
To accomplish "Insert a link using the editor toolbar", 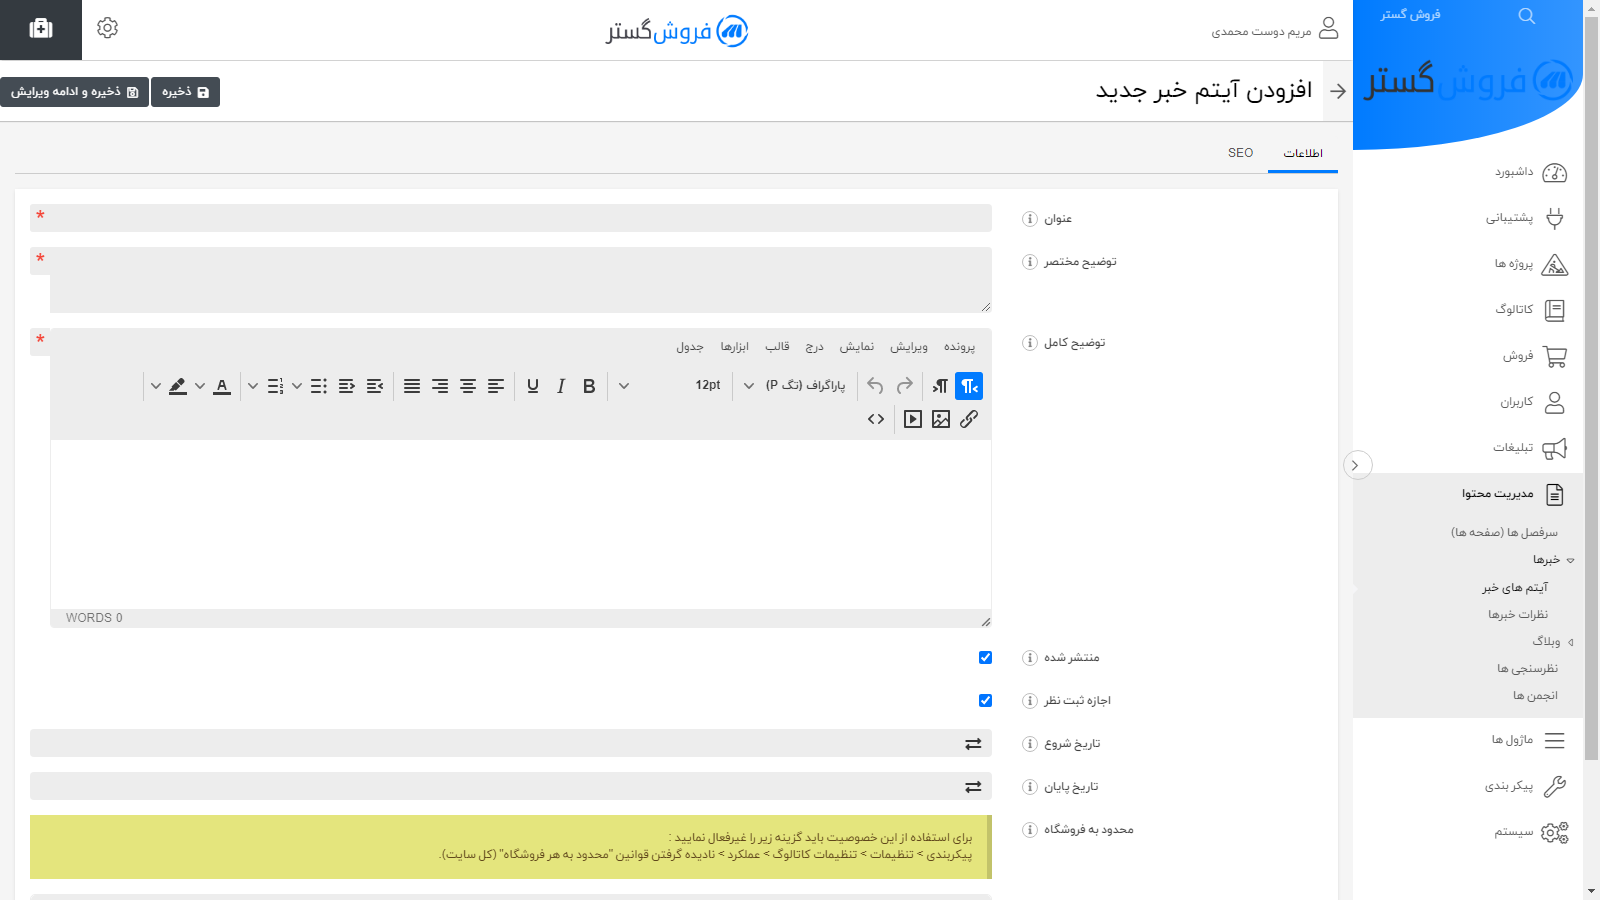I will coord(970,419).
